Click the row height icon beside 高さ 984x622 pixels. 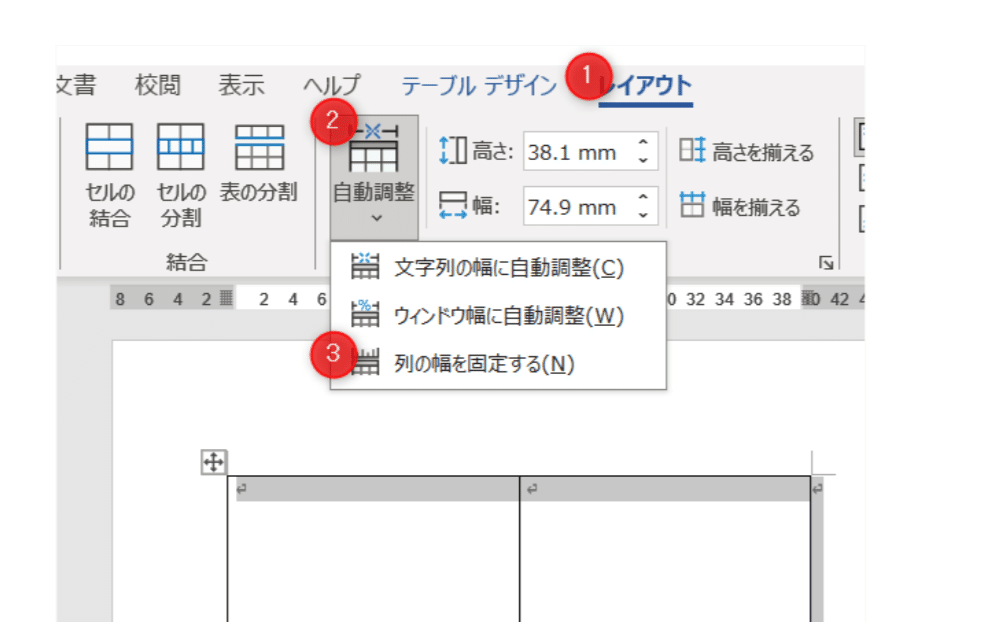pos(452,151)
